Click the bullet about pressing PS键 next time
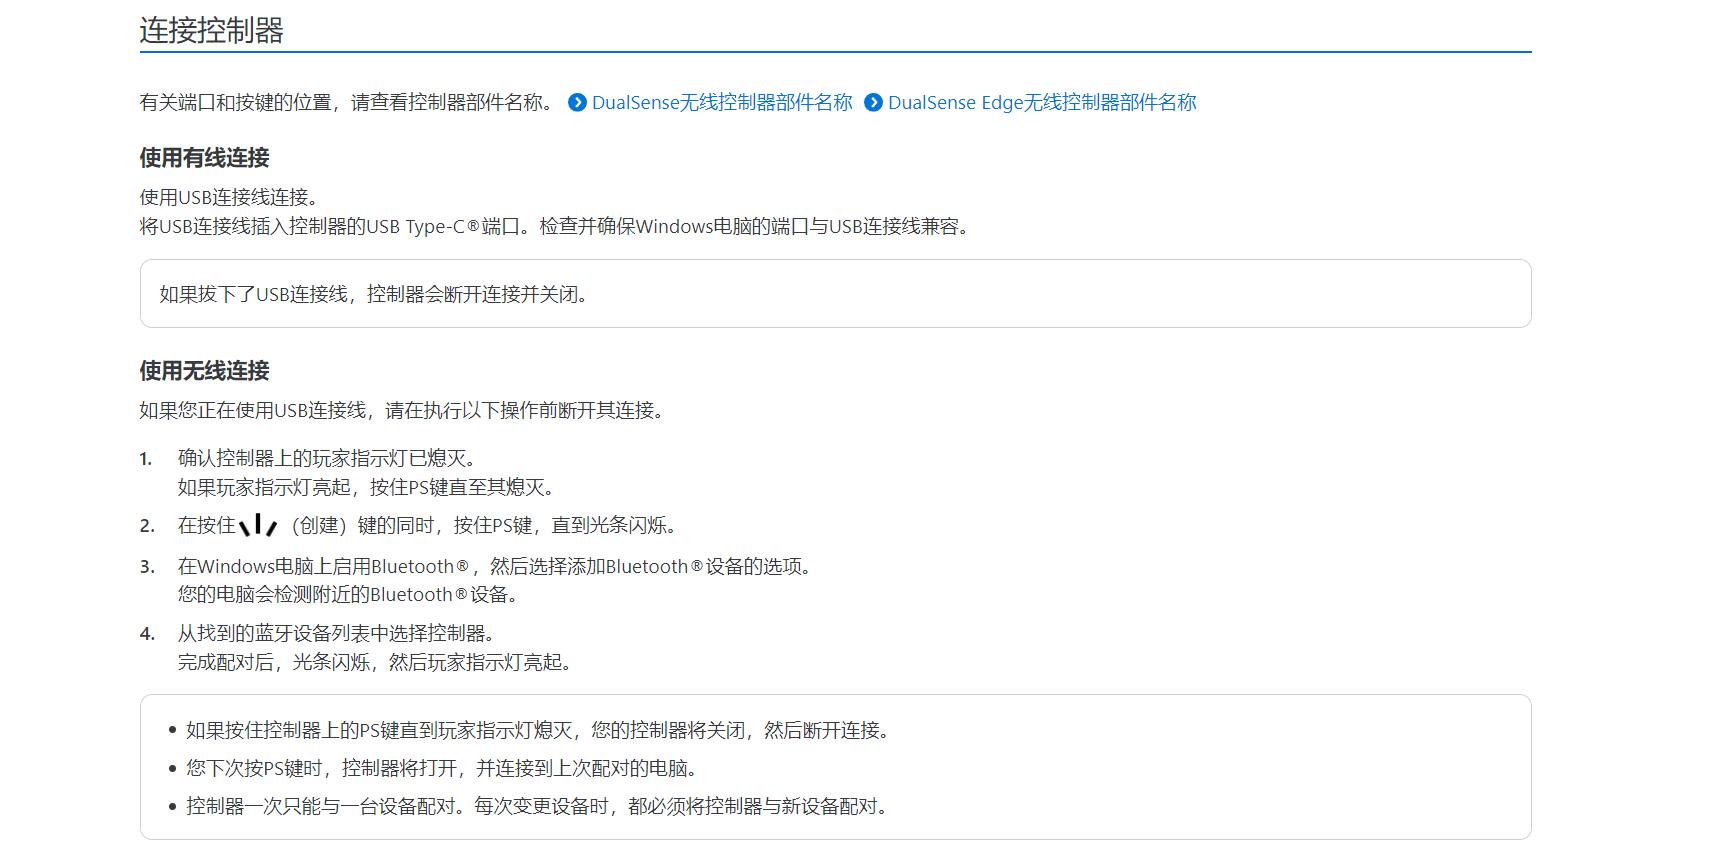 pyautogui.click(x=441, y=768)
